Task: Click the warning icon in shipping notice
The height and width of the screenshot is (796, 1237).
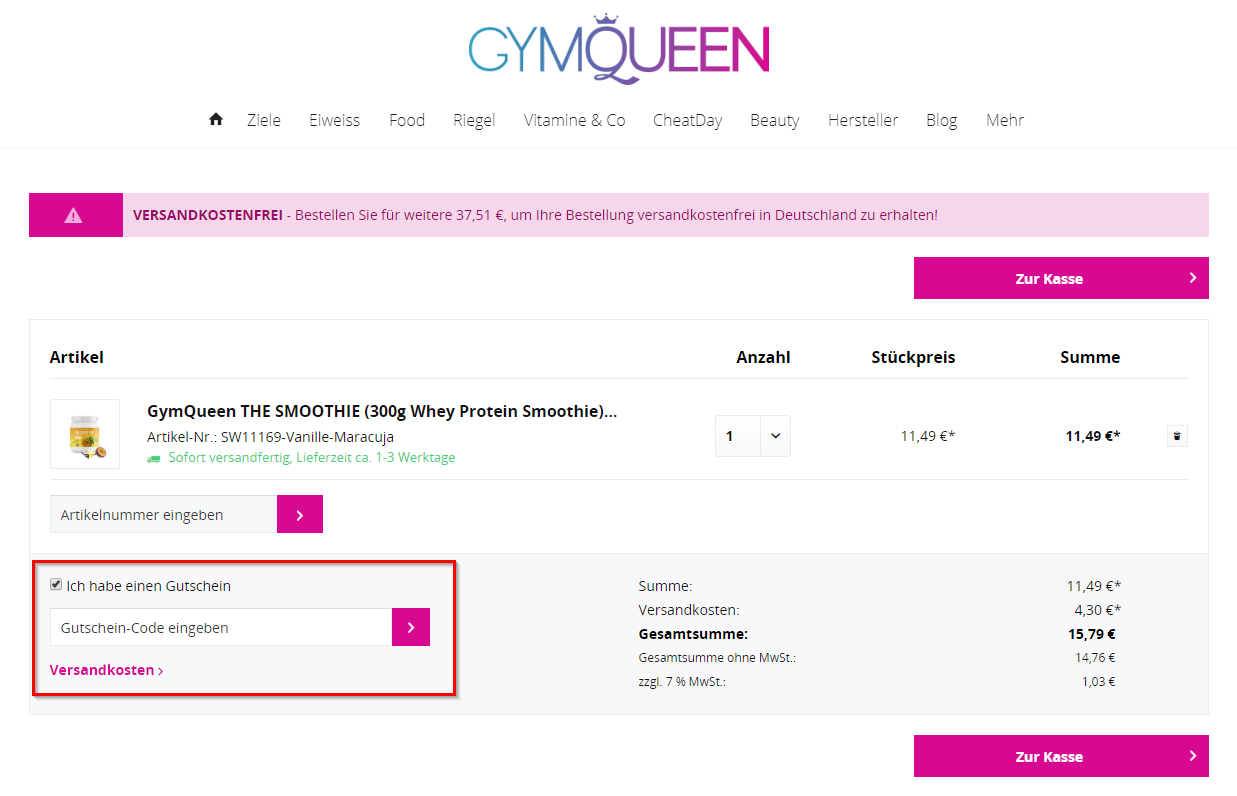Action: 74,215
